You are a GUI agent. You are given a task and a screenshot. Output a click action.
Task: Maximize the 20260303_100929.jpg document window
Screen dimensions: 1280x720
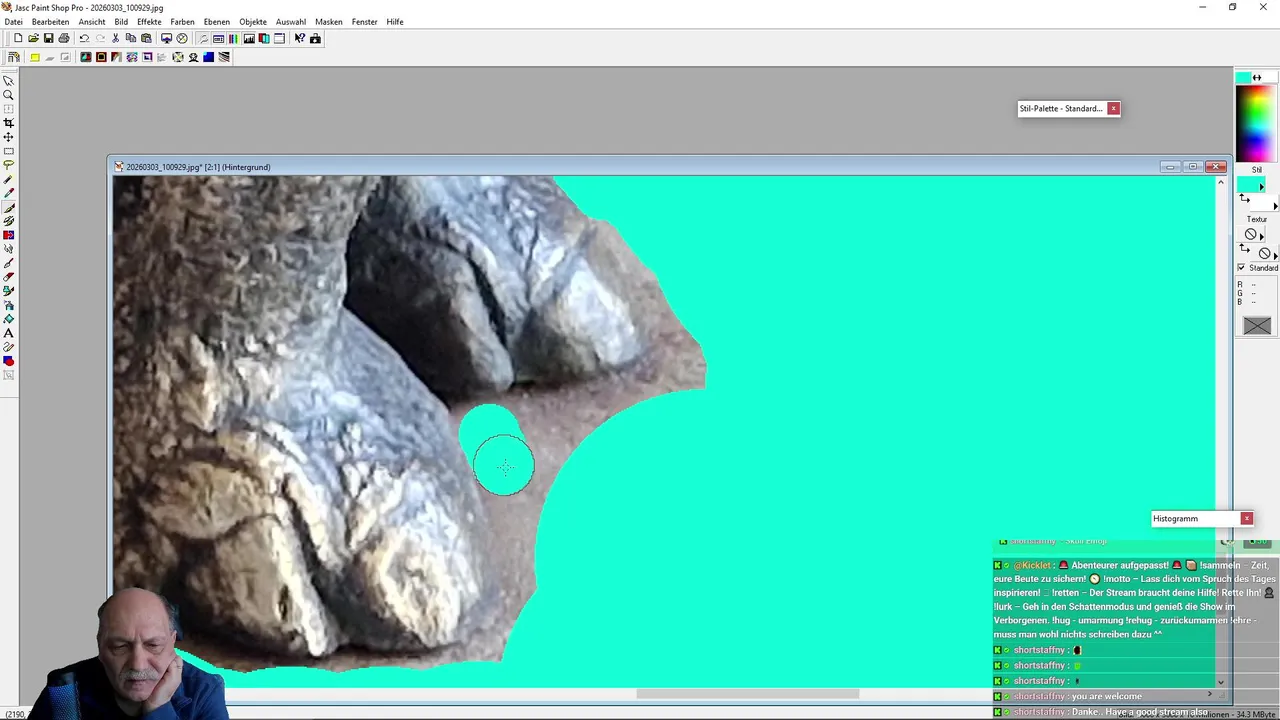(x=1193, y=167)
